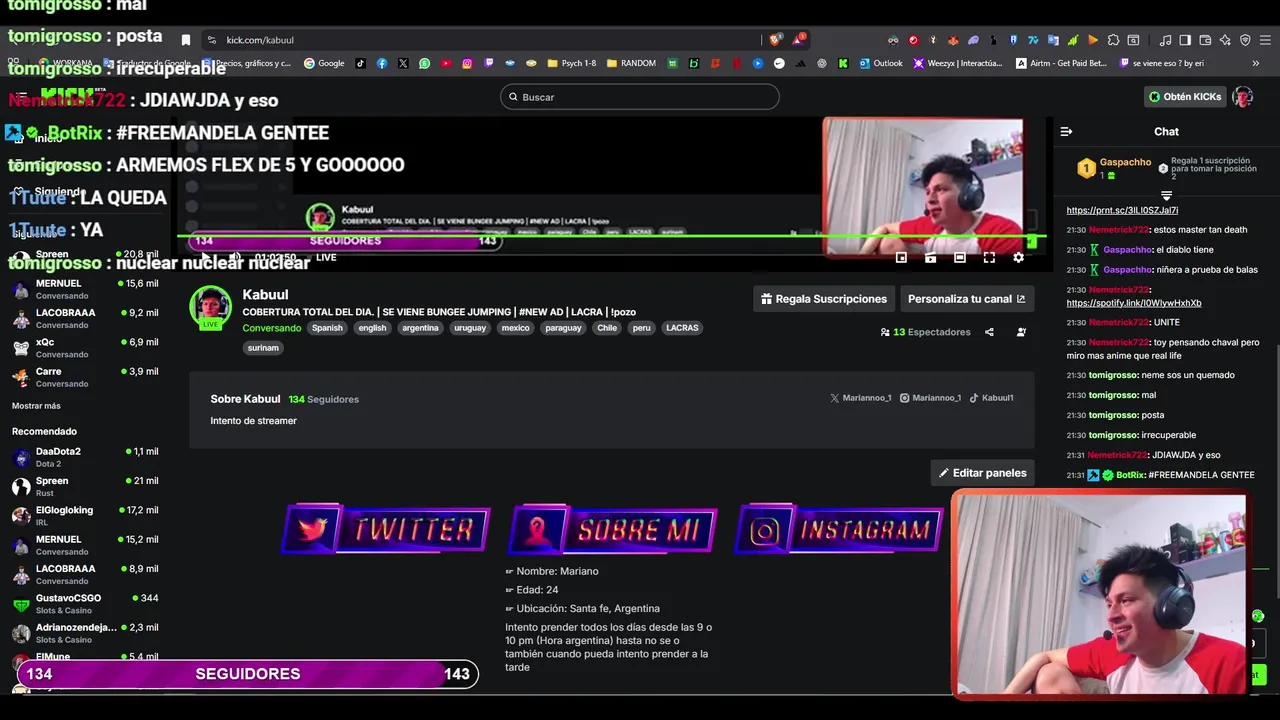Open the Brave Shields lion icon
Viewport: 1280px width, 720px height.
(x=774, y=40)
